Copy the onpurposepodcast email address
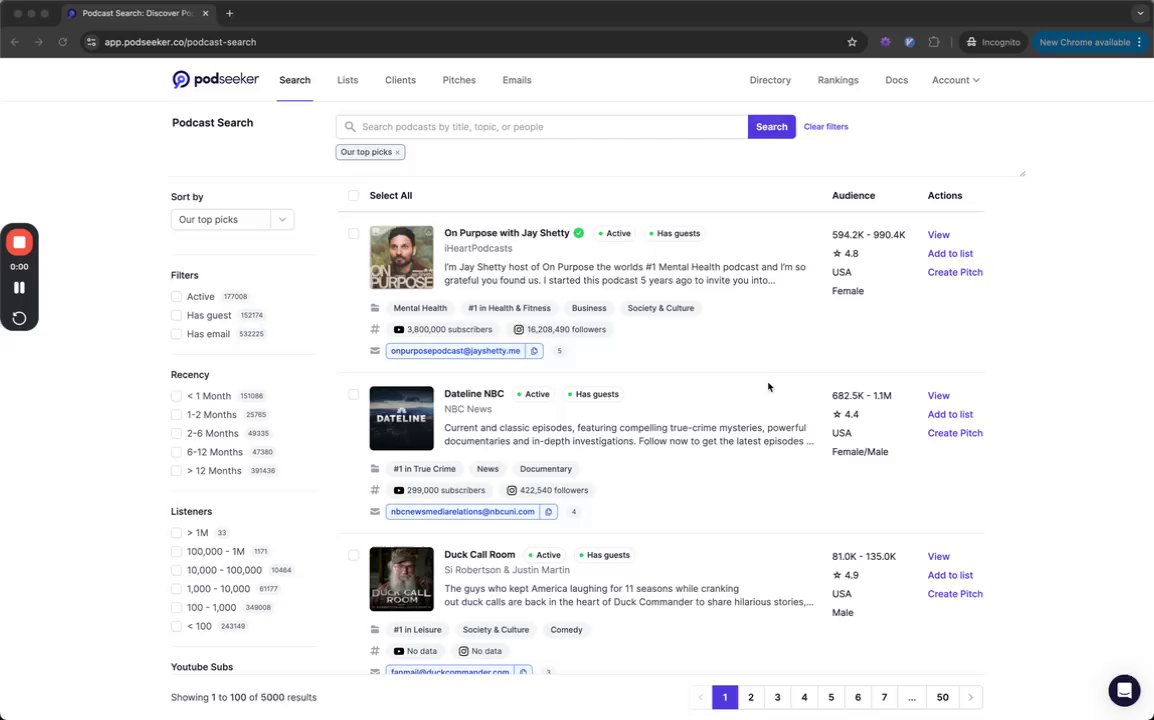 (535, 351)
